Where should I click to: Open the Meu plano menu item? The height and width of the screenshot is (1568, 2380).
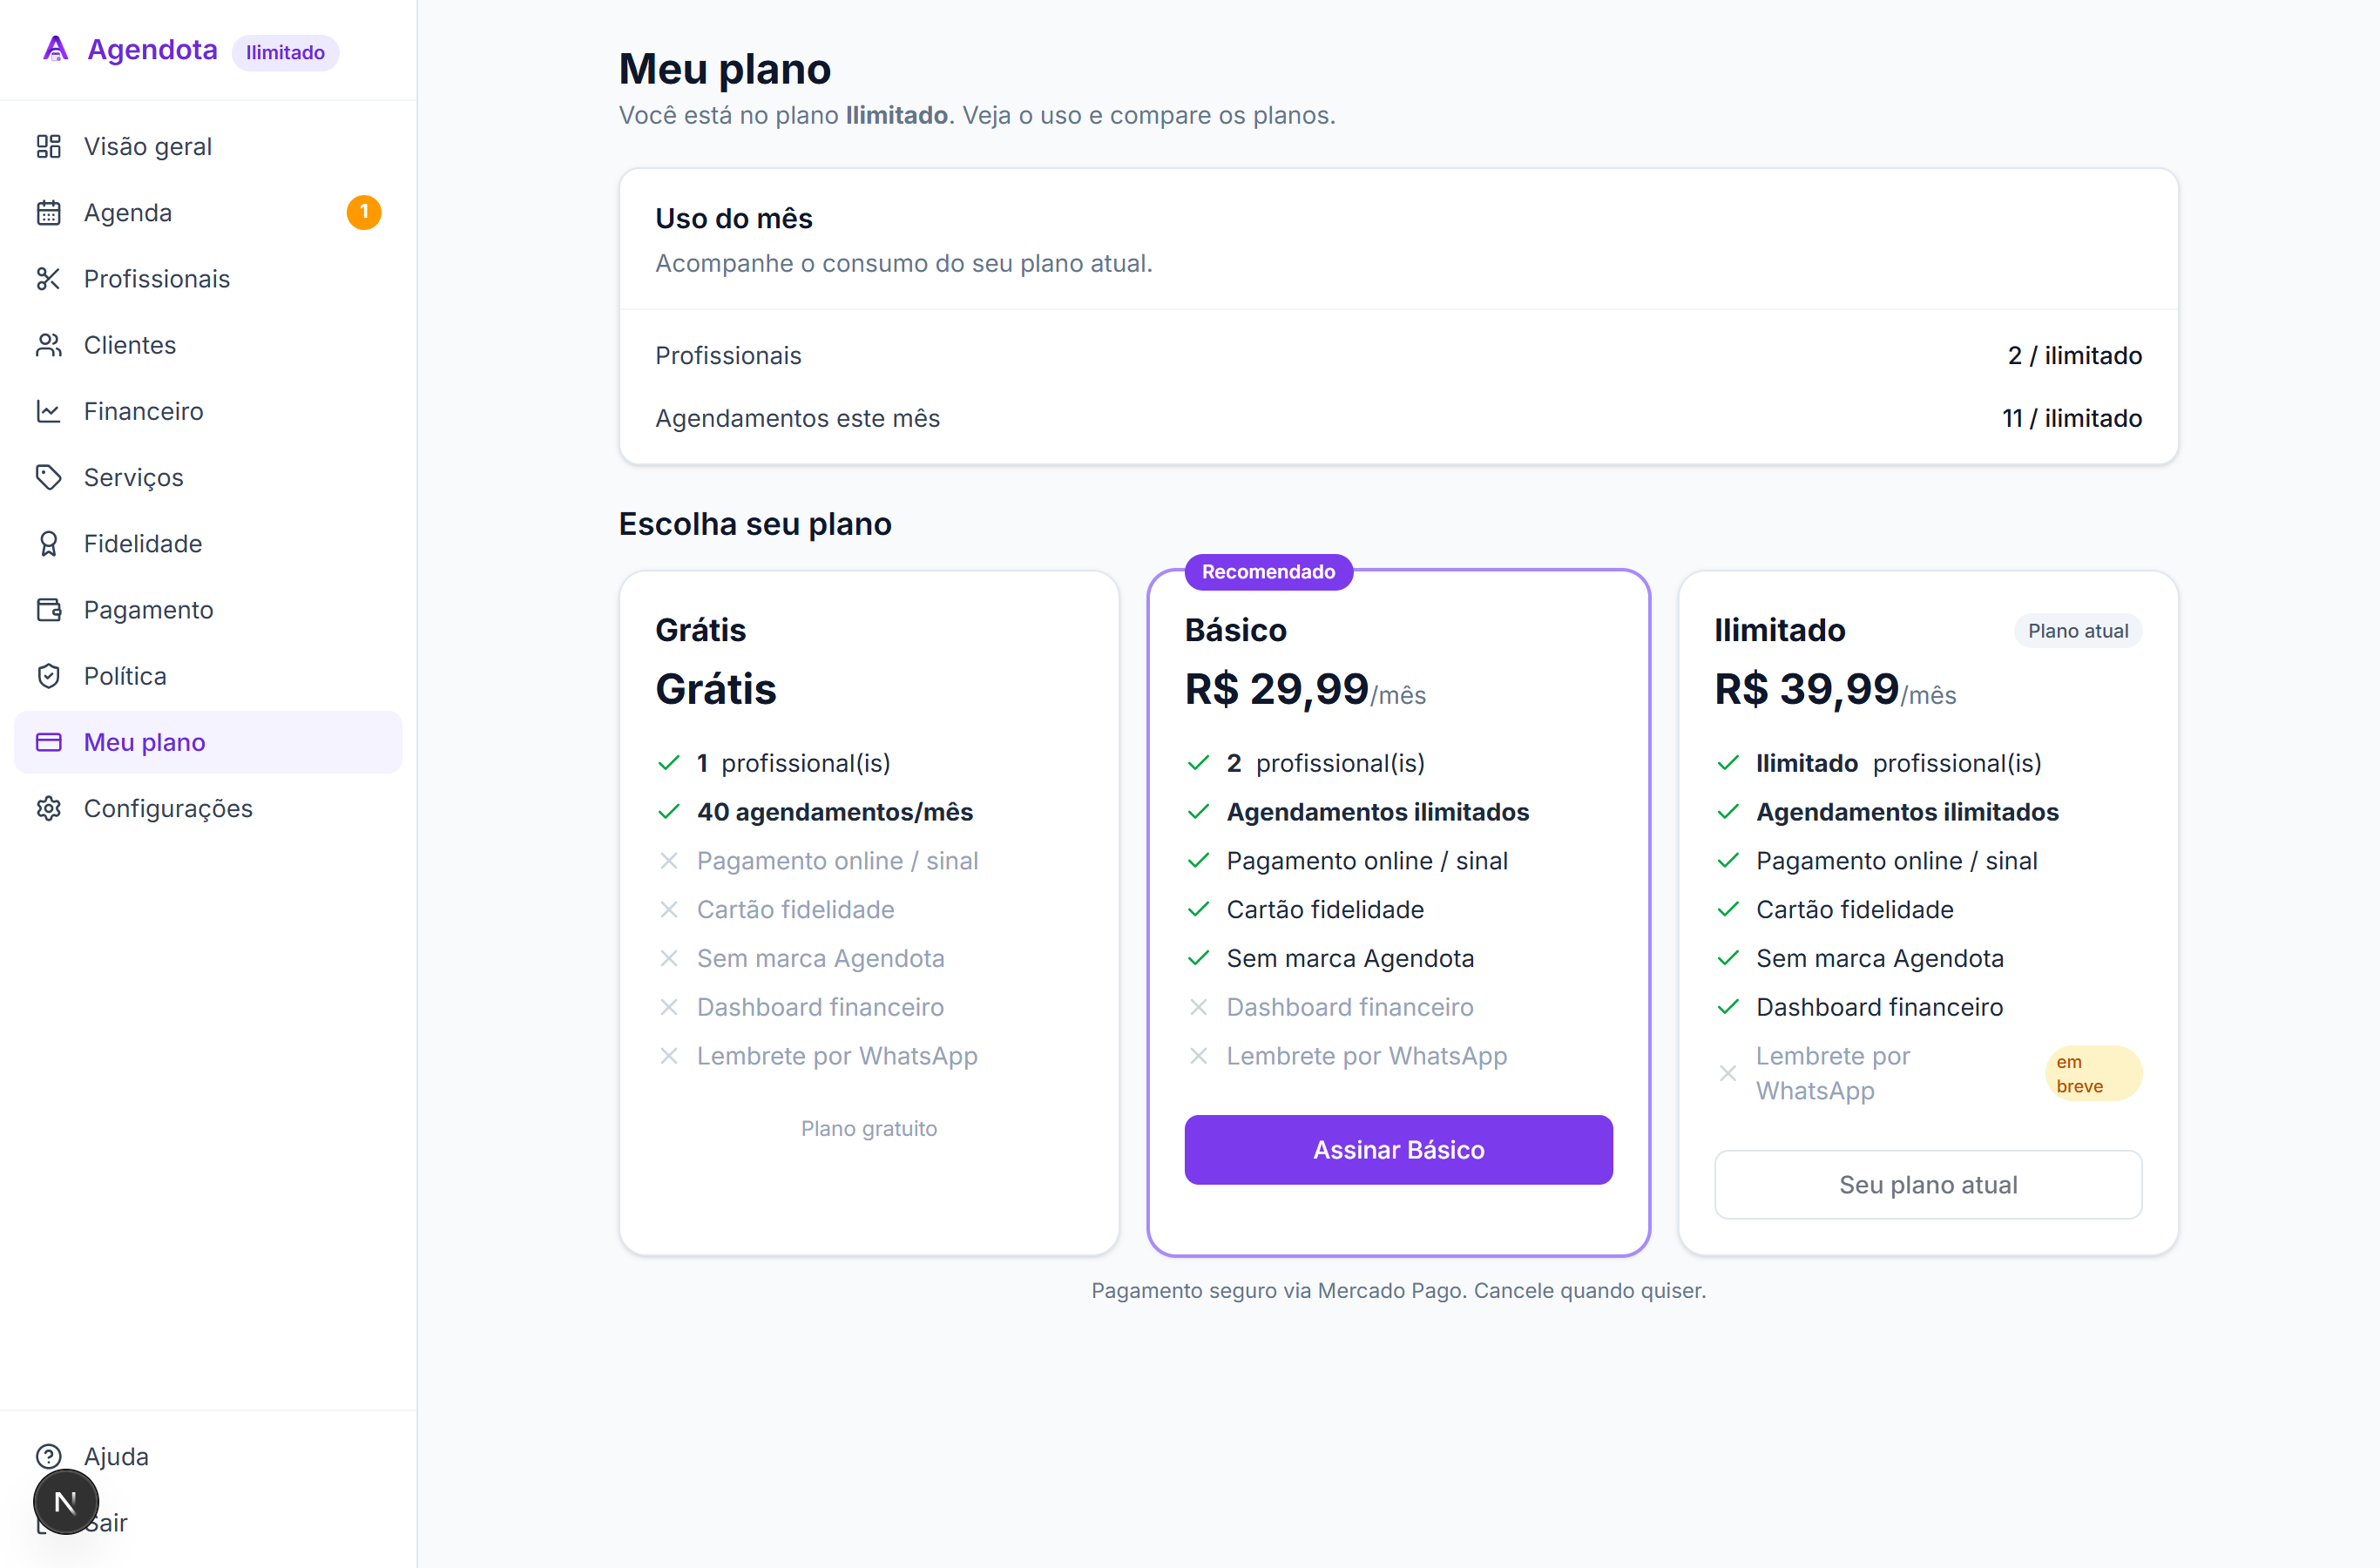tap(208, 742)
